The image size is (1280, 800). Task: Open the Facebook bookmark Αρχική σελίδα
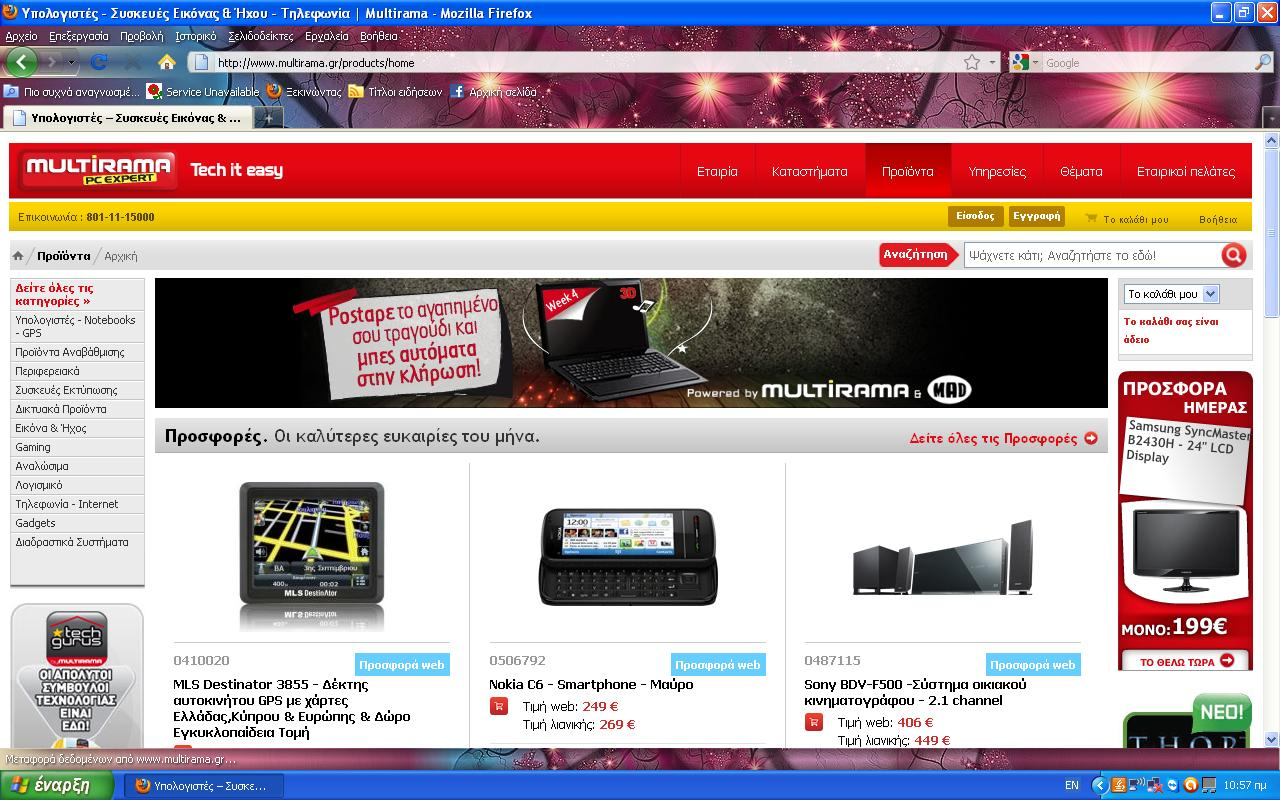point(493,91)
